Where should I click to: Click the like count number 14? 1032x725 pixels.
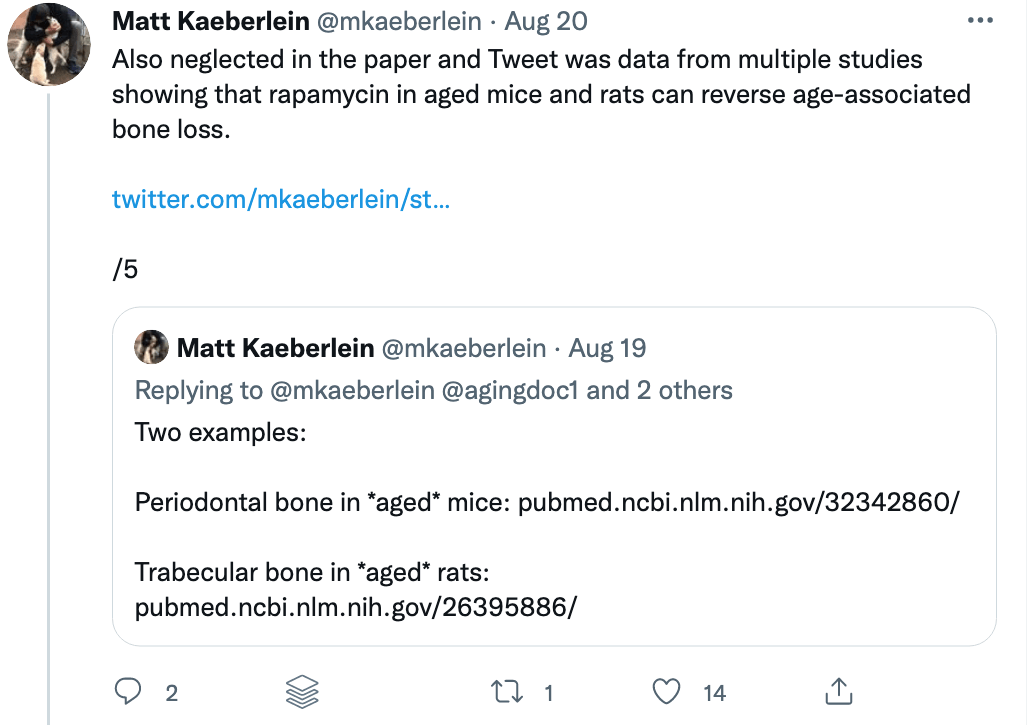tap(714, 692)
